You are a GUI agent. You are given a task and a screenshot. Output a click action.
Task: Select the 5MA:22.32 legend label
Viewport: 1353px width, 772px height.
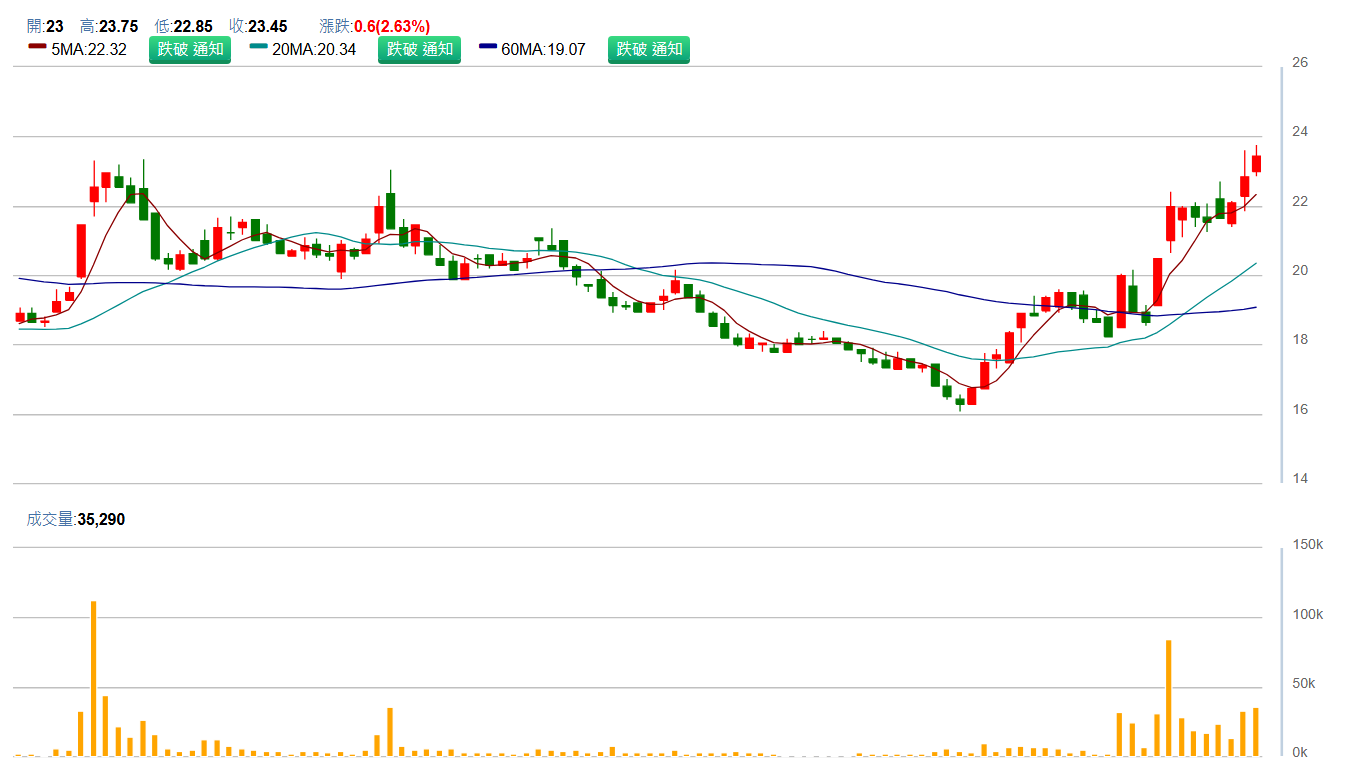tap(89, 50)
